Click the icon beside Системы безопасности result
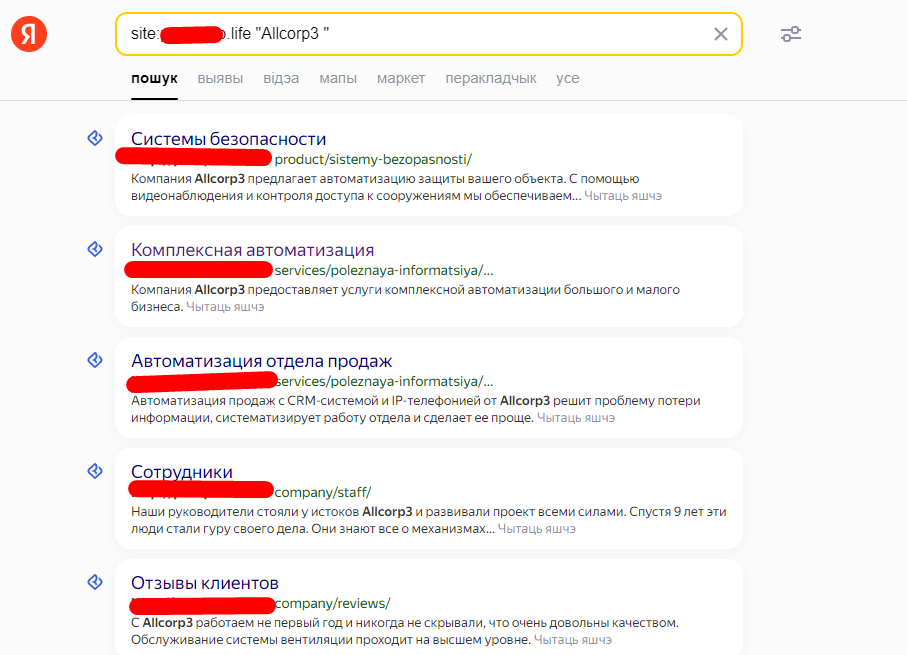Image resolution: width=907 pixels, height=655 pixels. click(x=95, y=138)
